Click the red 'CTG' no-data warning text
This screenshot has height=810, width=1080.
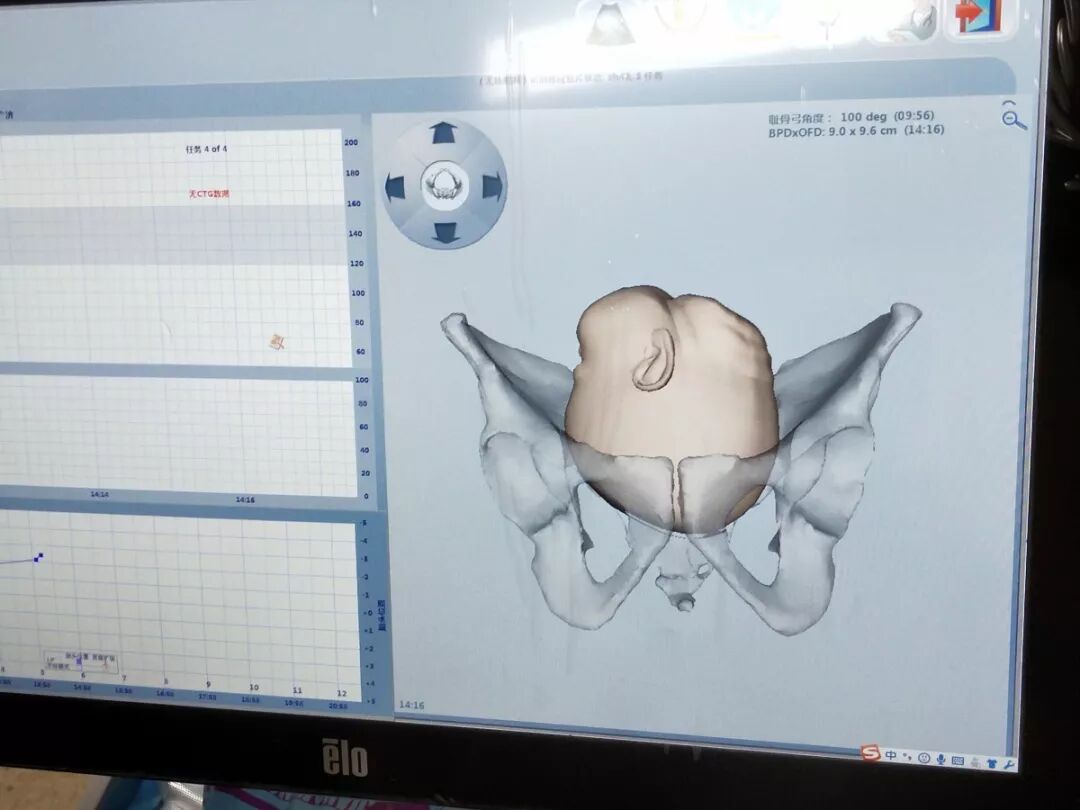209,194
